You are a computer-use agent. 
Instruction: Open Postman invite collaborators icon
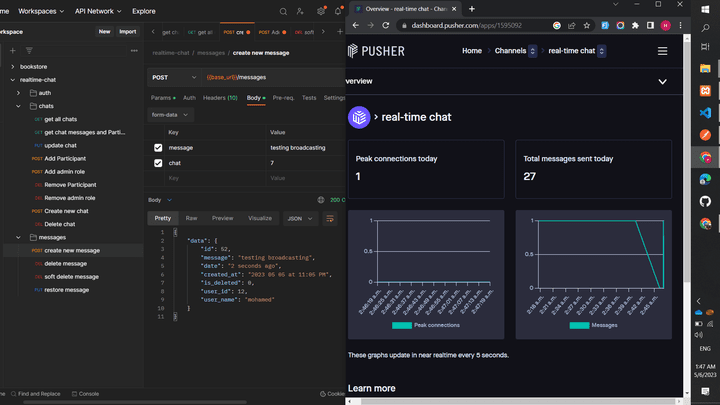300,11
